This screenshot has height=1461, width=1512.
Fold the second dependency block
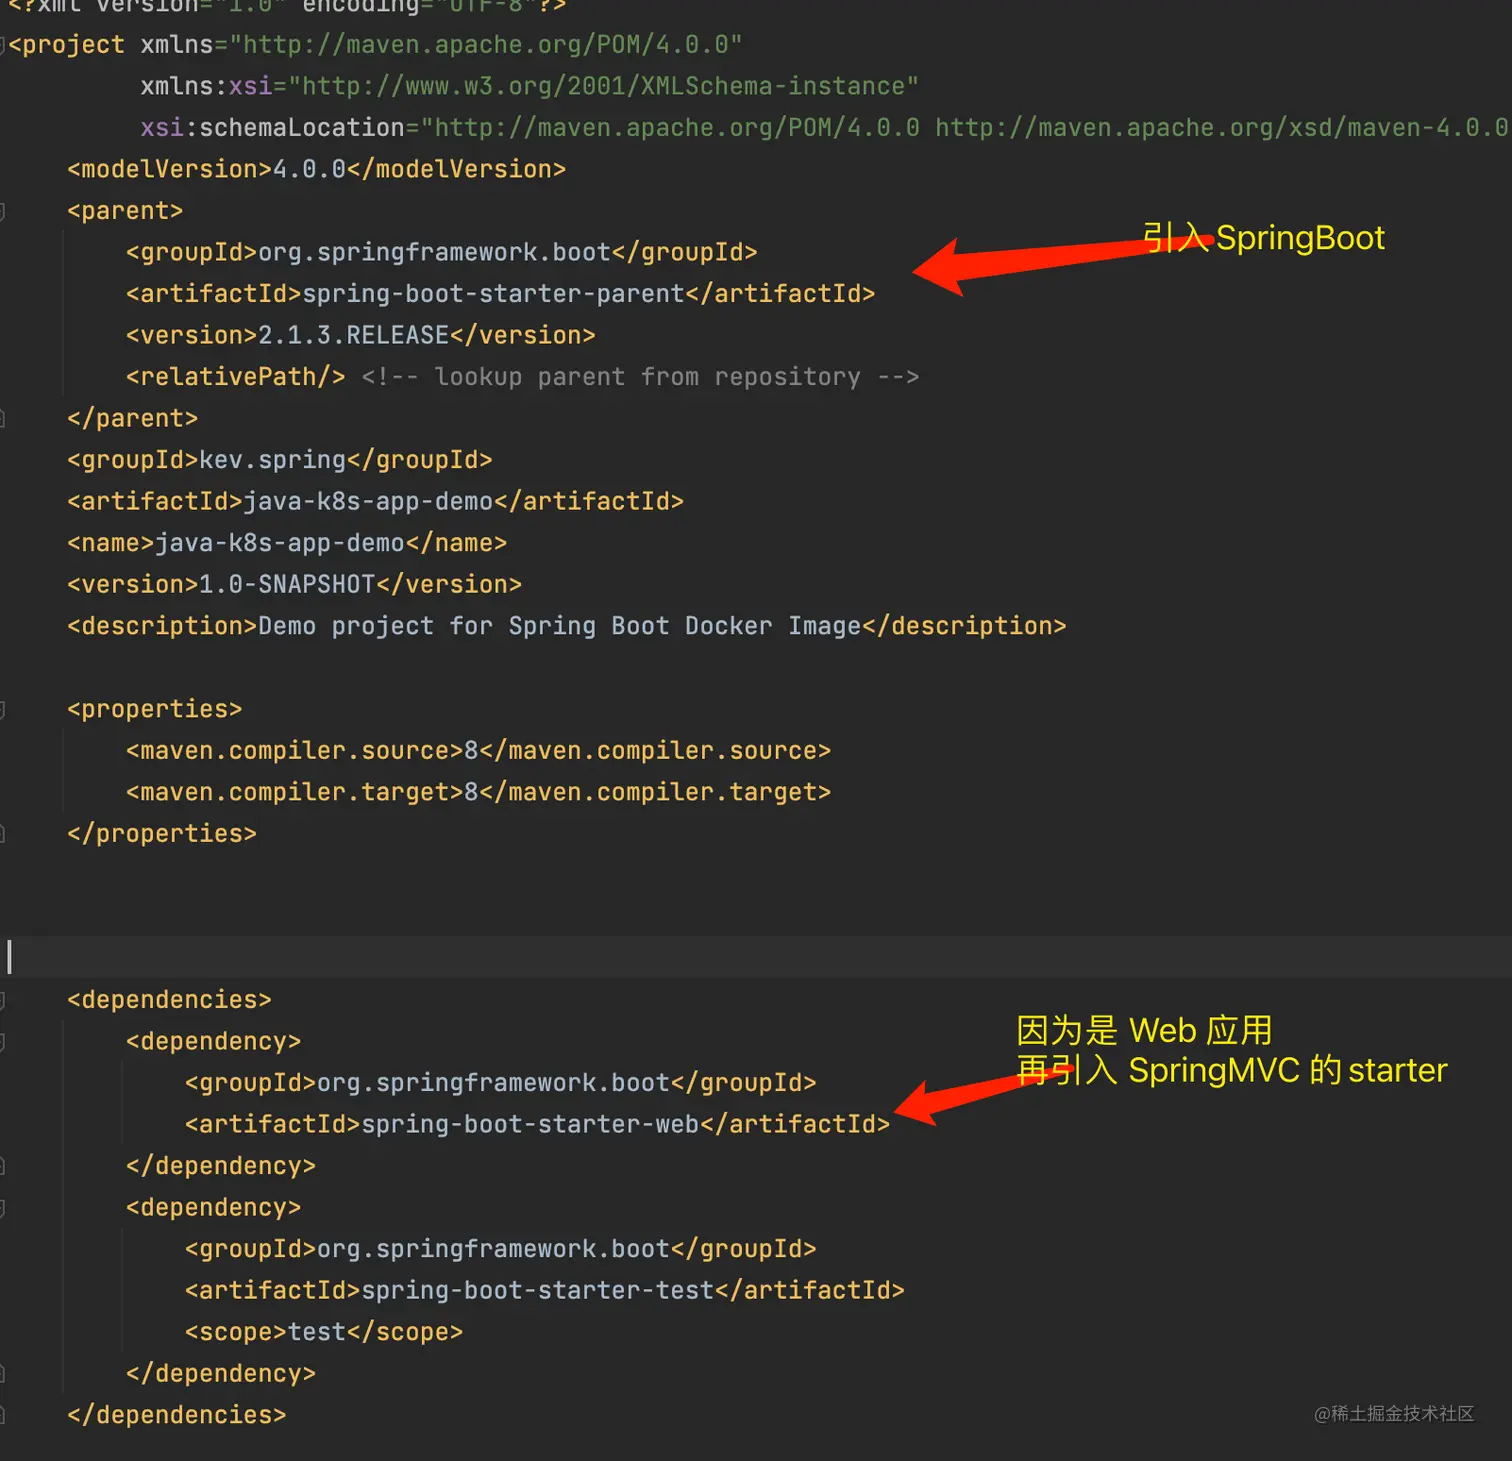3,1208
